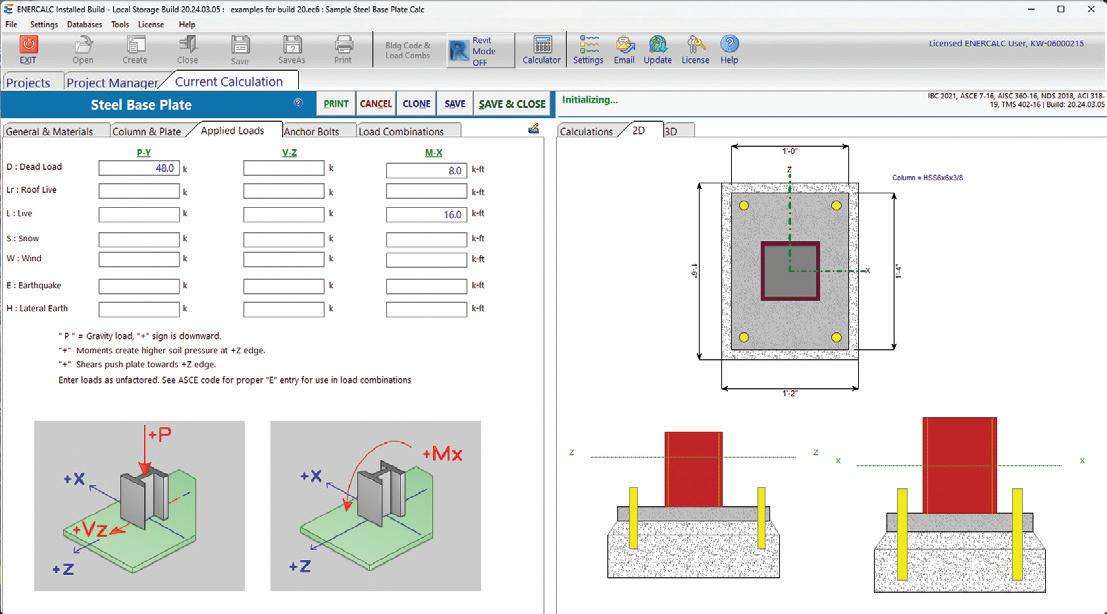
Task: Click the help icon beside Steel Base Plate
Action: (298, 103)
